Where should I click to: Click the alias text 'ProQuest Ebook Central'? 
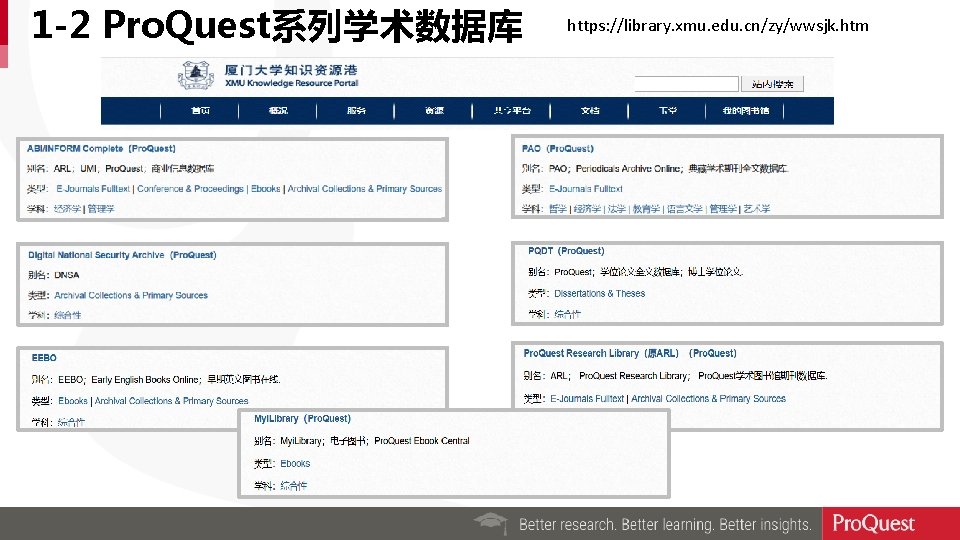coord(422,441)
